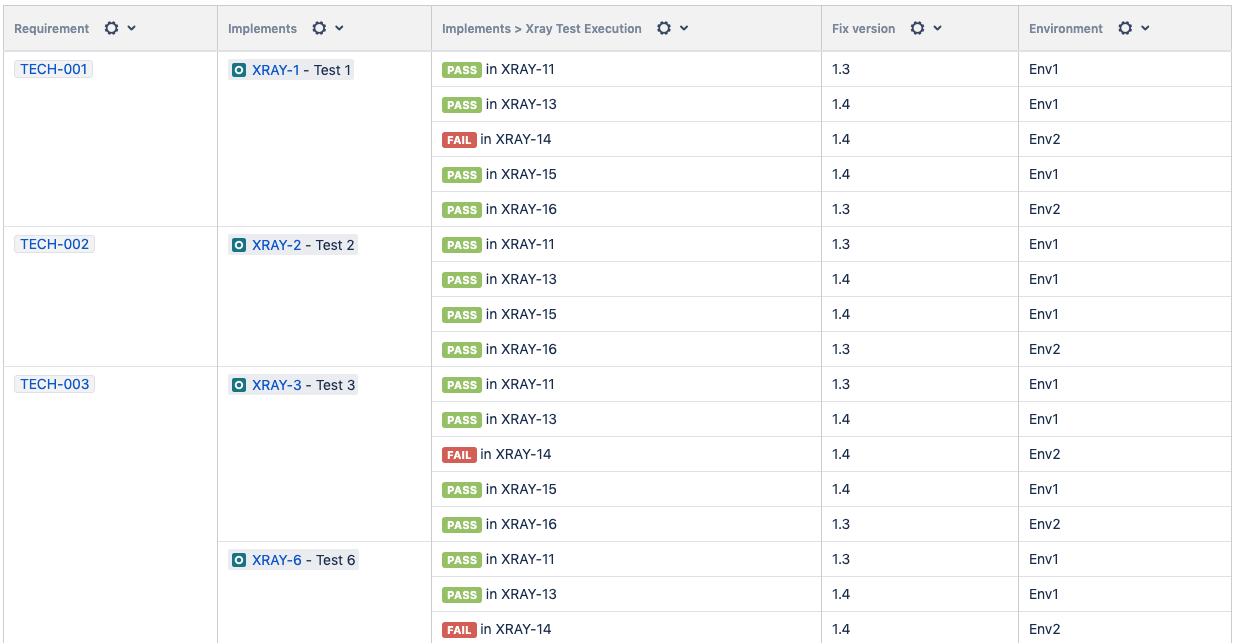Click FAIL badge for XRAY-14 under Test 1
Screen dimensions: 1236x643
tap(459, 140)
